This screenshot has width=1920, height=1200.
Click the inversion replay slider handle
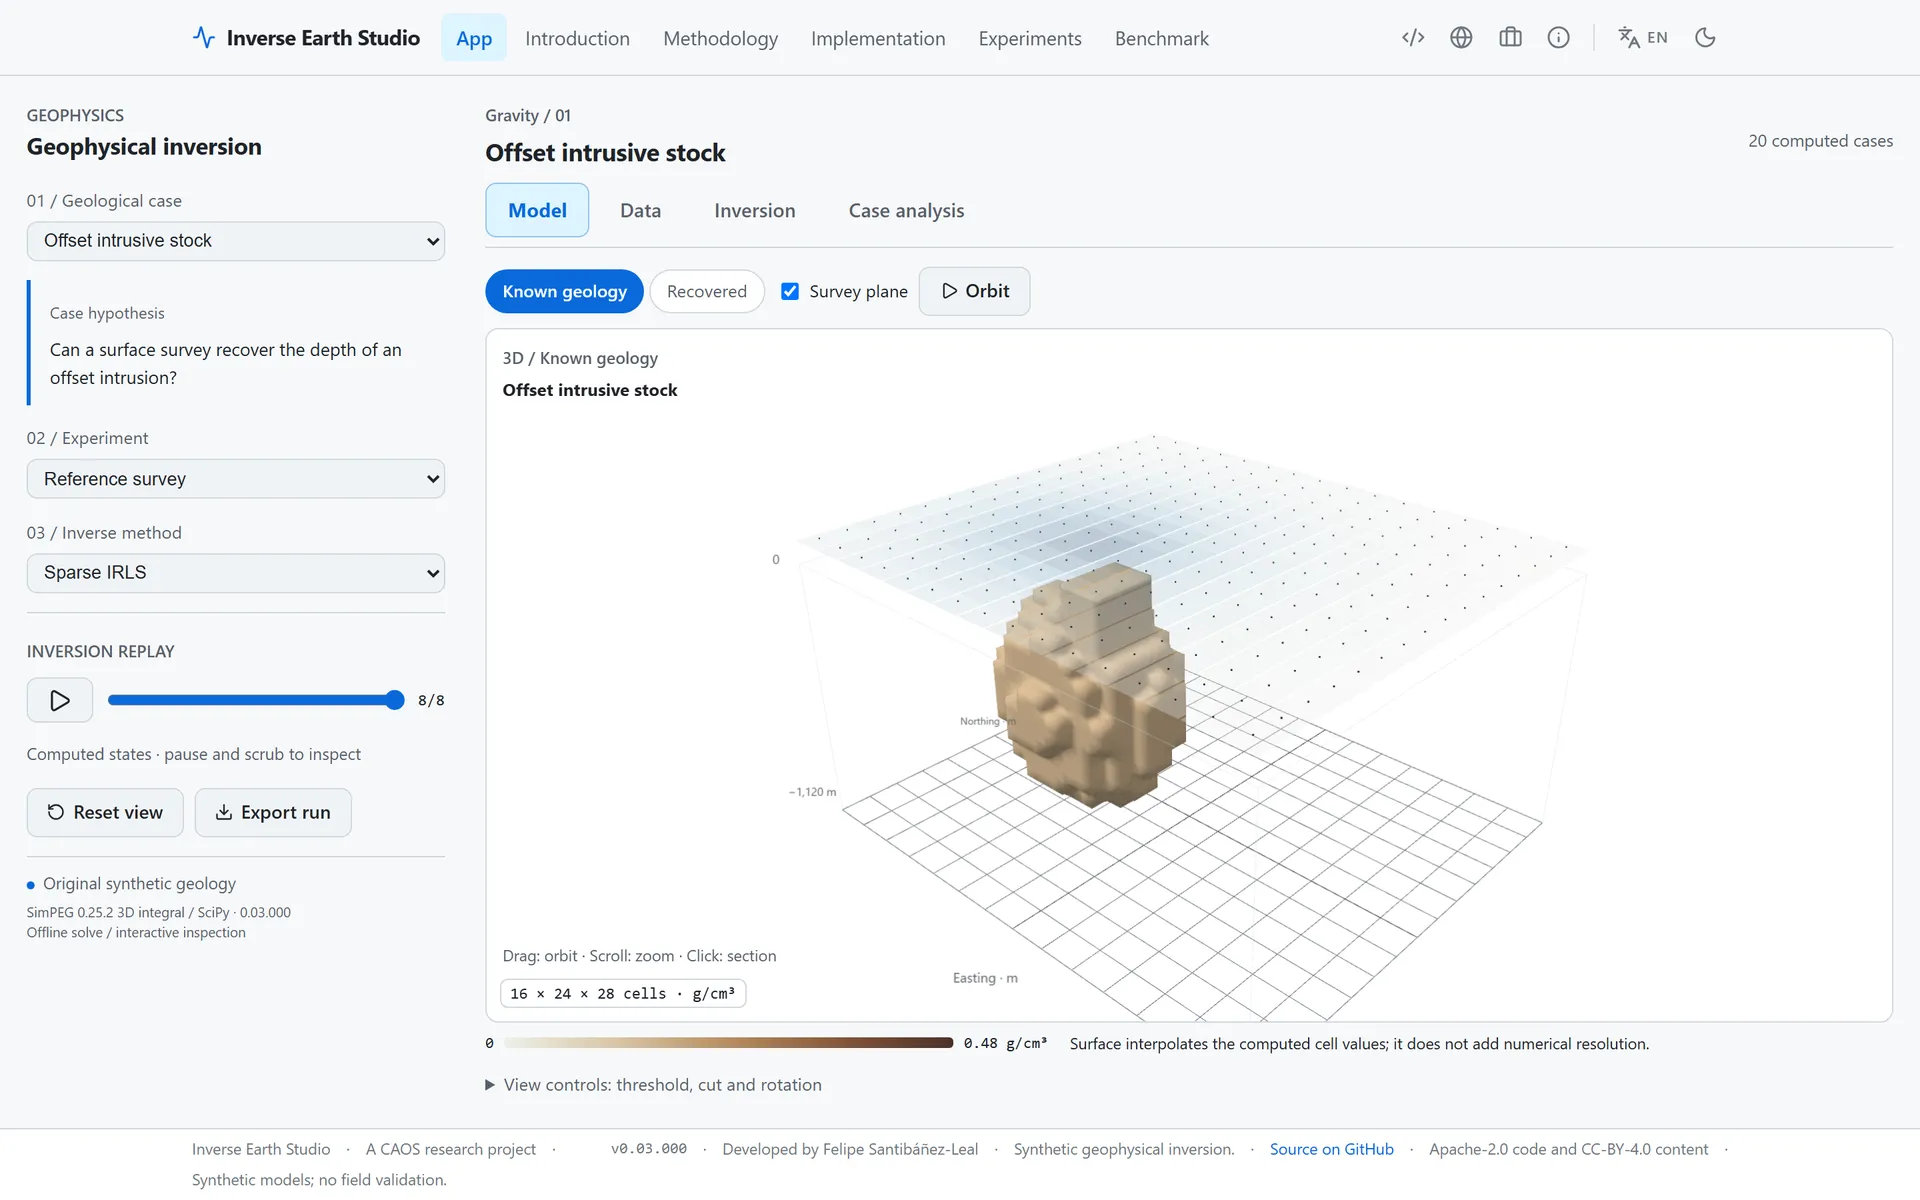click(395, 700)
